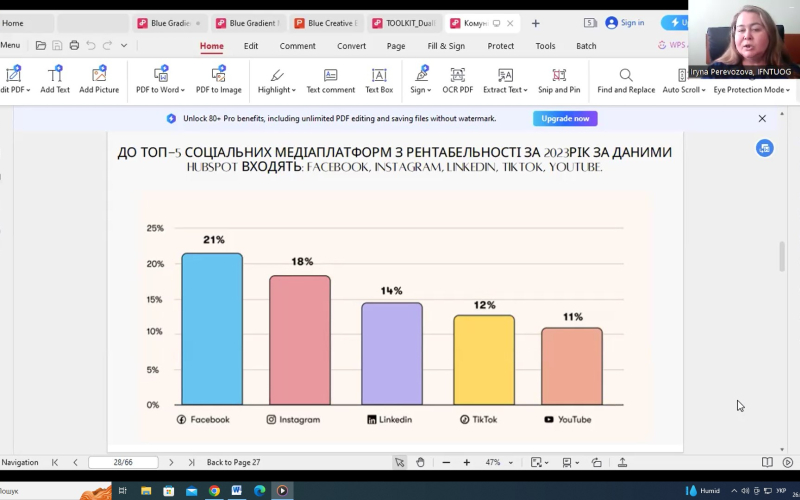Open Extract Text tool

pyautogui.click(x=505, y=80)
